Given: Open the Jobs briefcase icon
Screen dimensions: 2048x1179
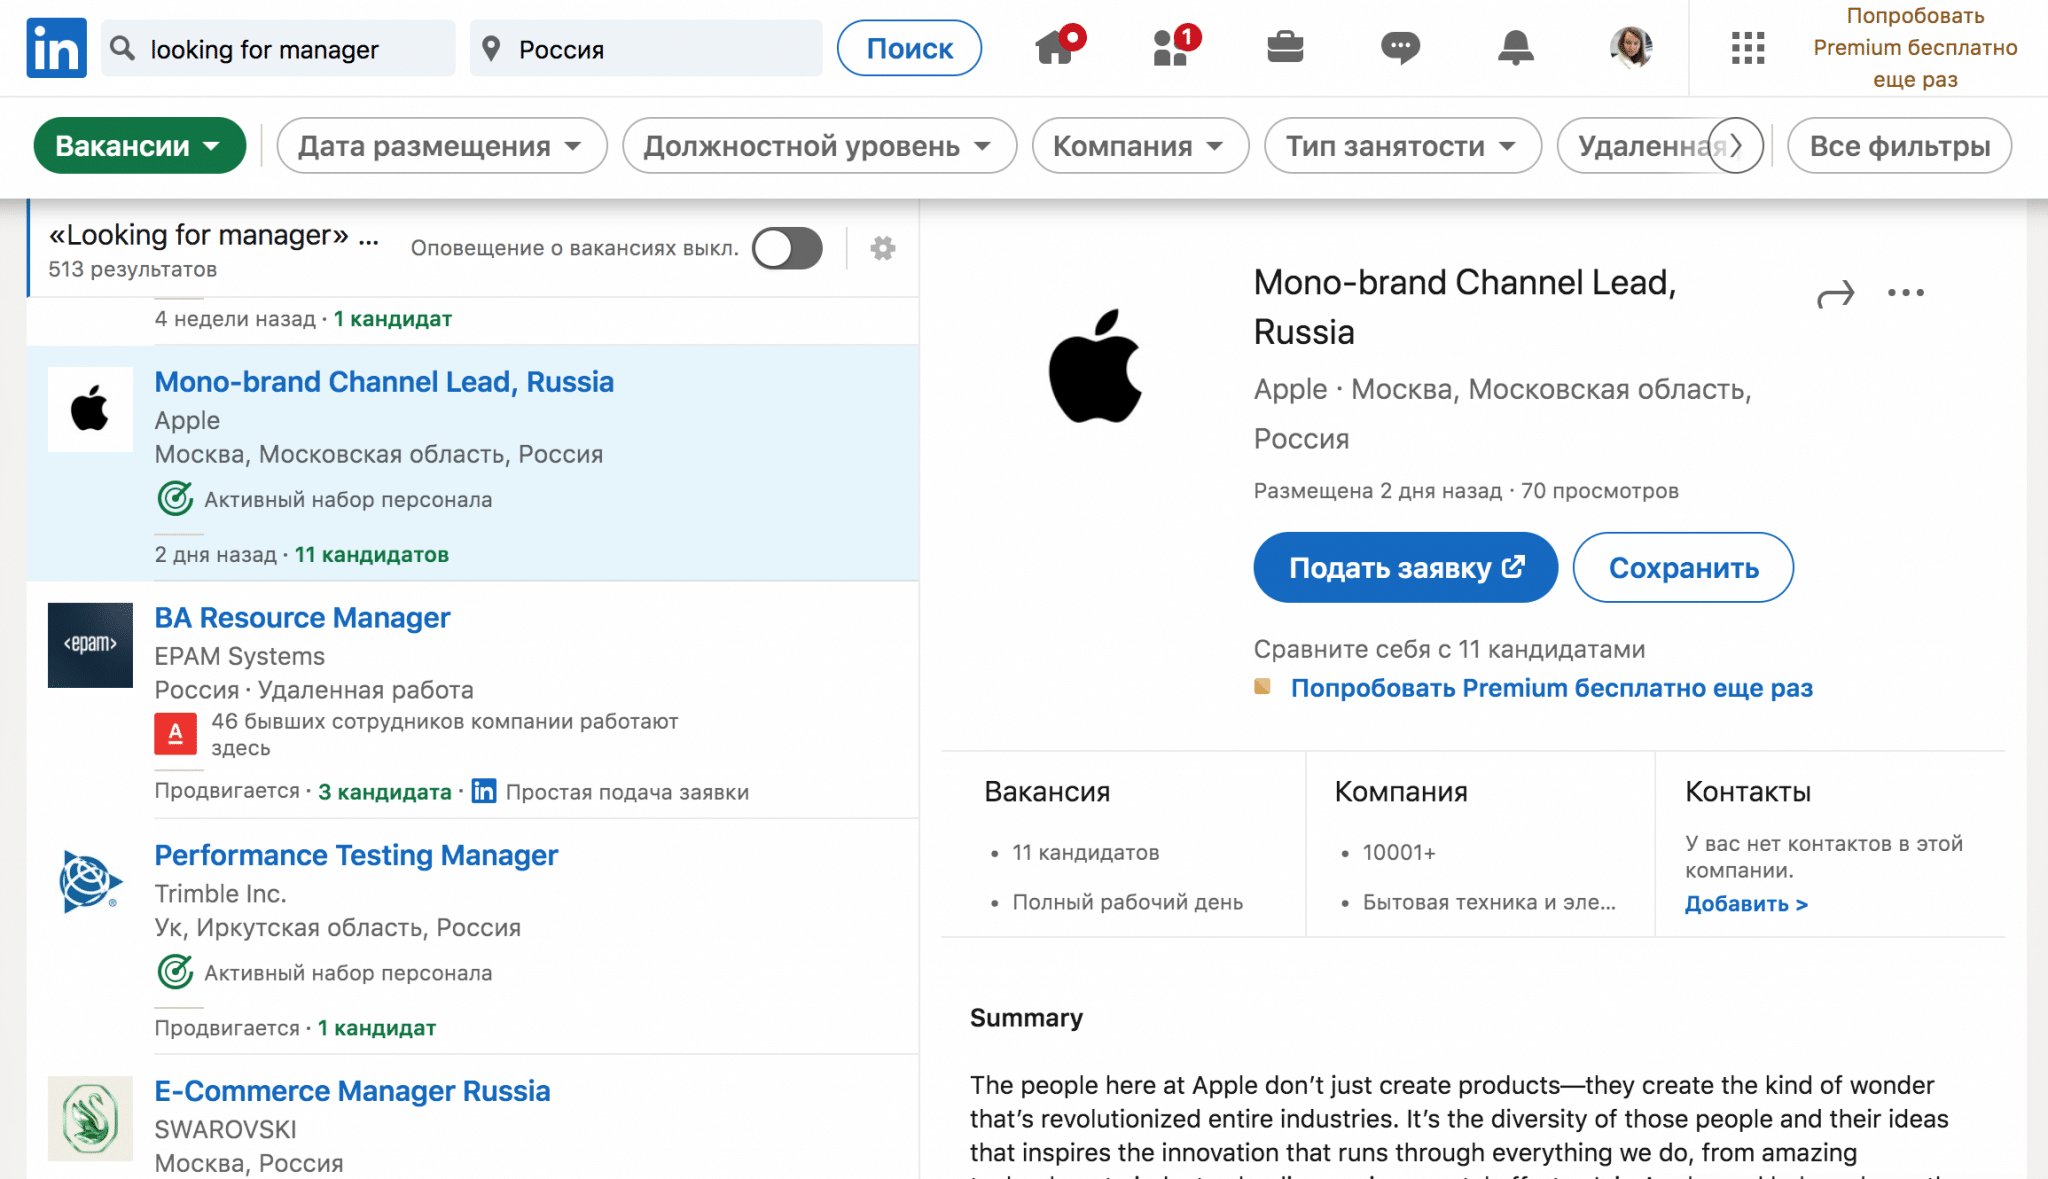Looking at the screenshot, I should [x=1285, y=47].
